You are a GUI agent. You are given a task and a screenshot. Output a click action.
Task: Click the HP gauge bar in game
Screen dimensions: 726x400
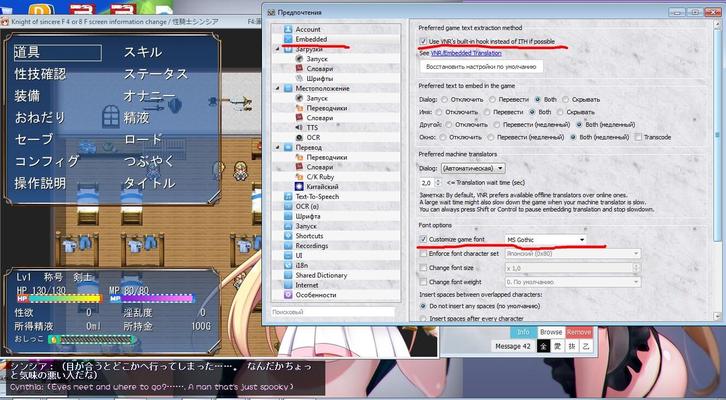tap(60, 299)
